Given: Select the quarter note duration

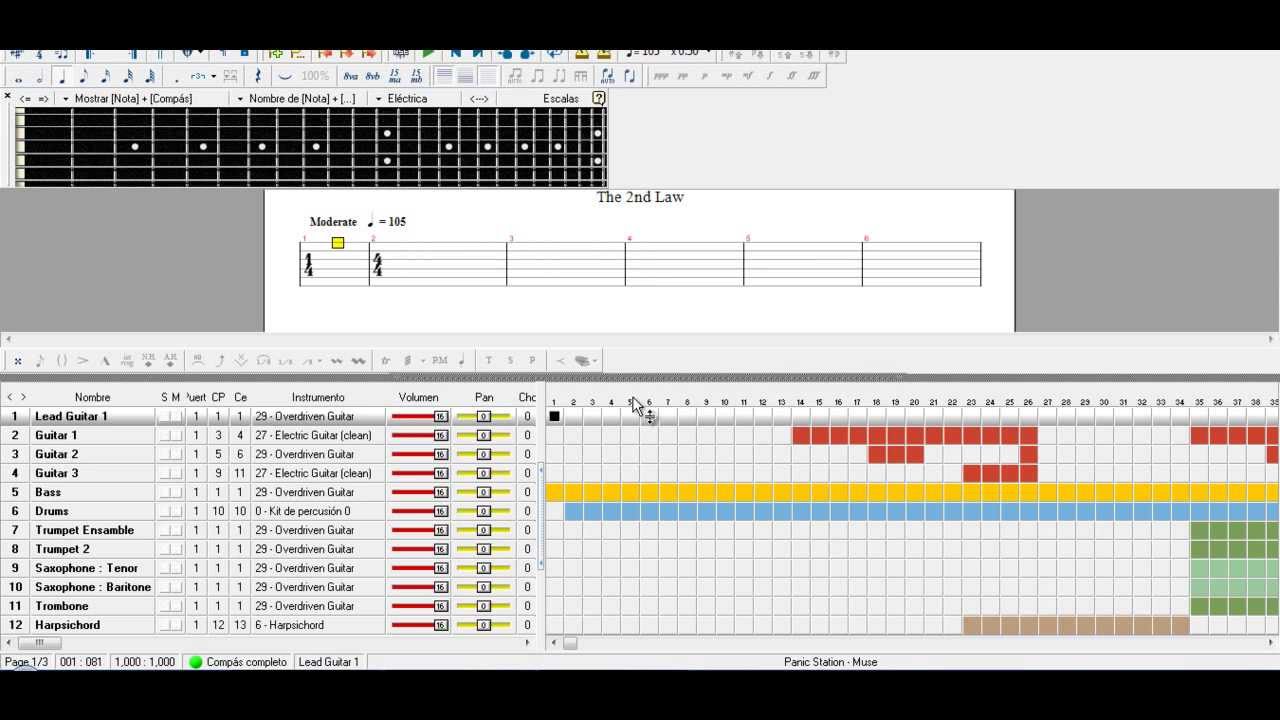Looking at the screenshot, I should [x=62, y=77].
